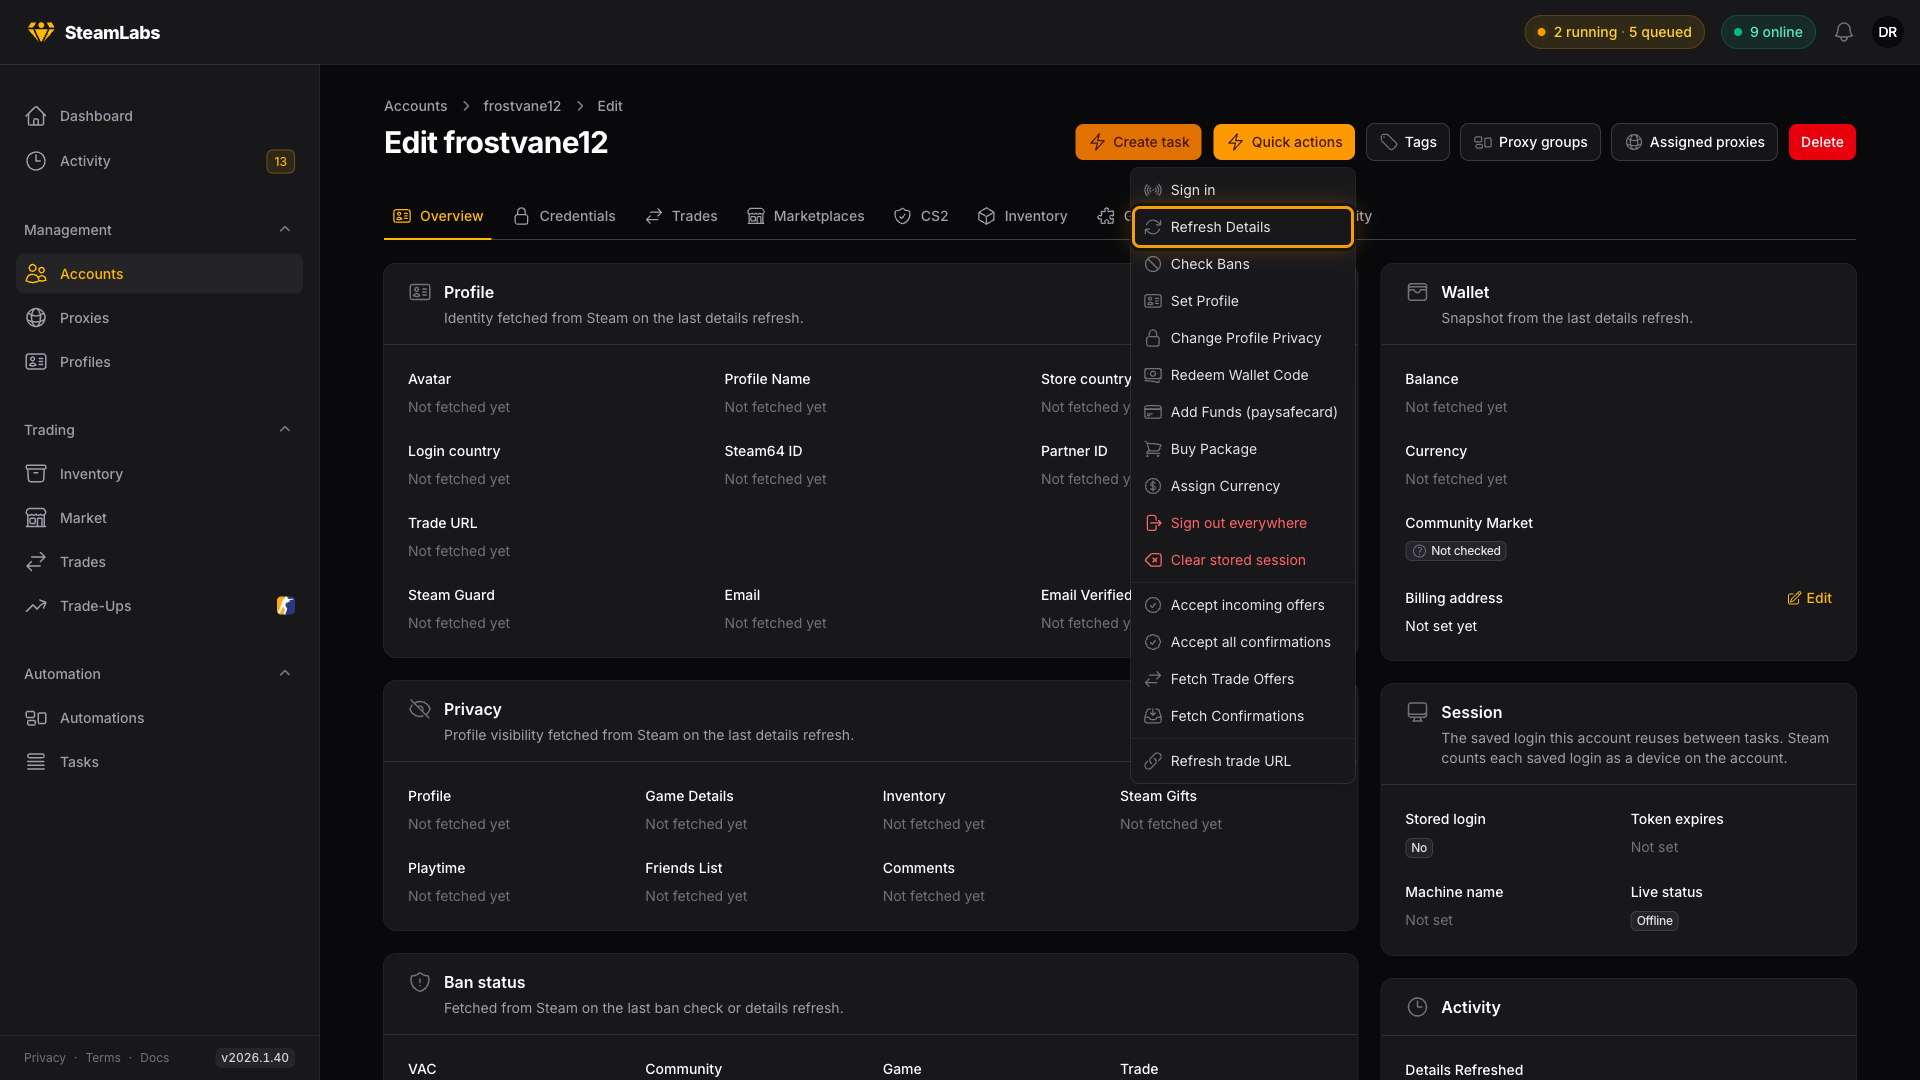The height and width of the screenshot is (1080, 1920).
Task: Click the Activity clock icon in sidebar
Action: click(36, 161)
